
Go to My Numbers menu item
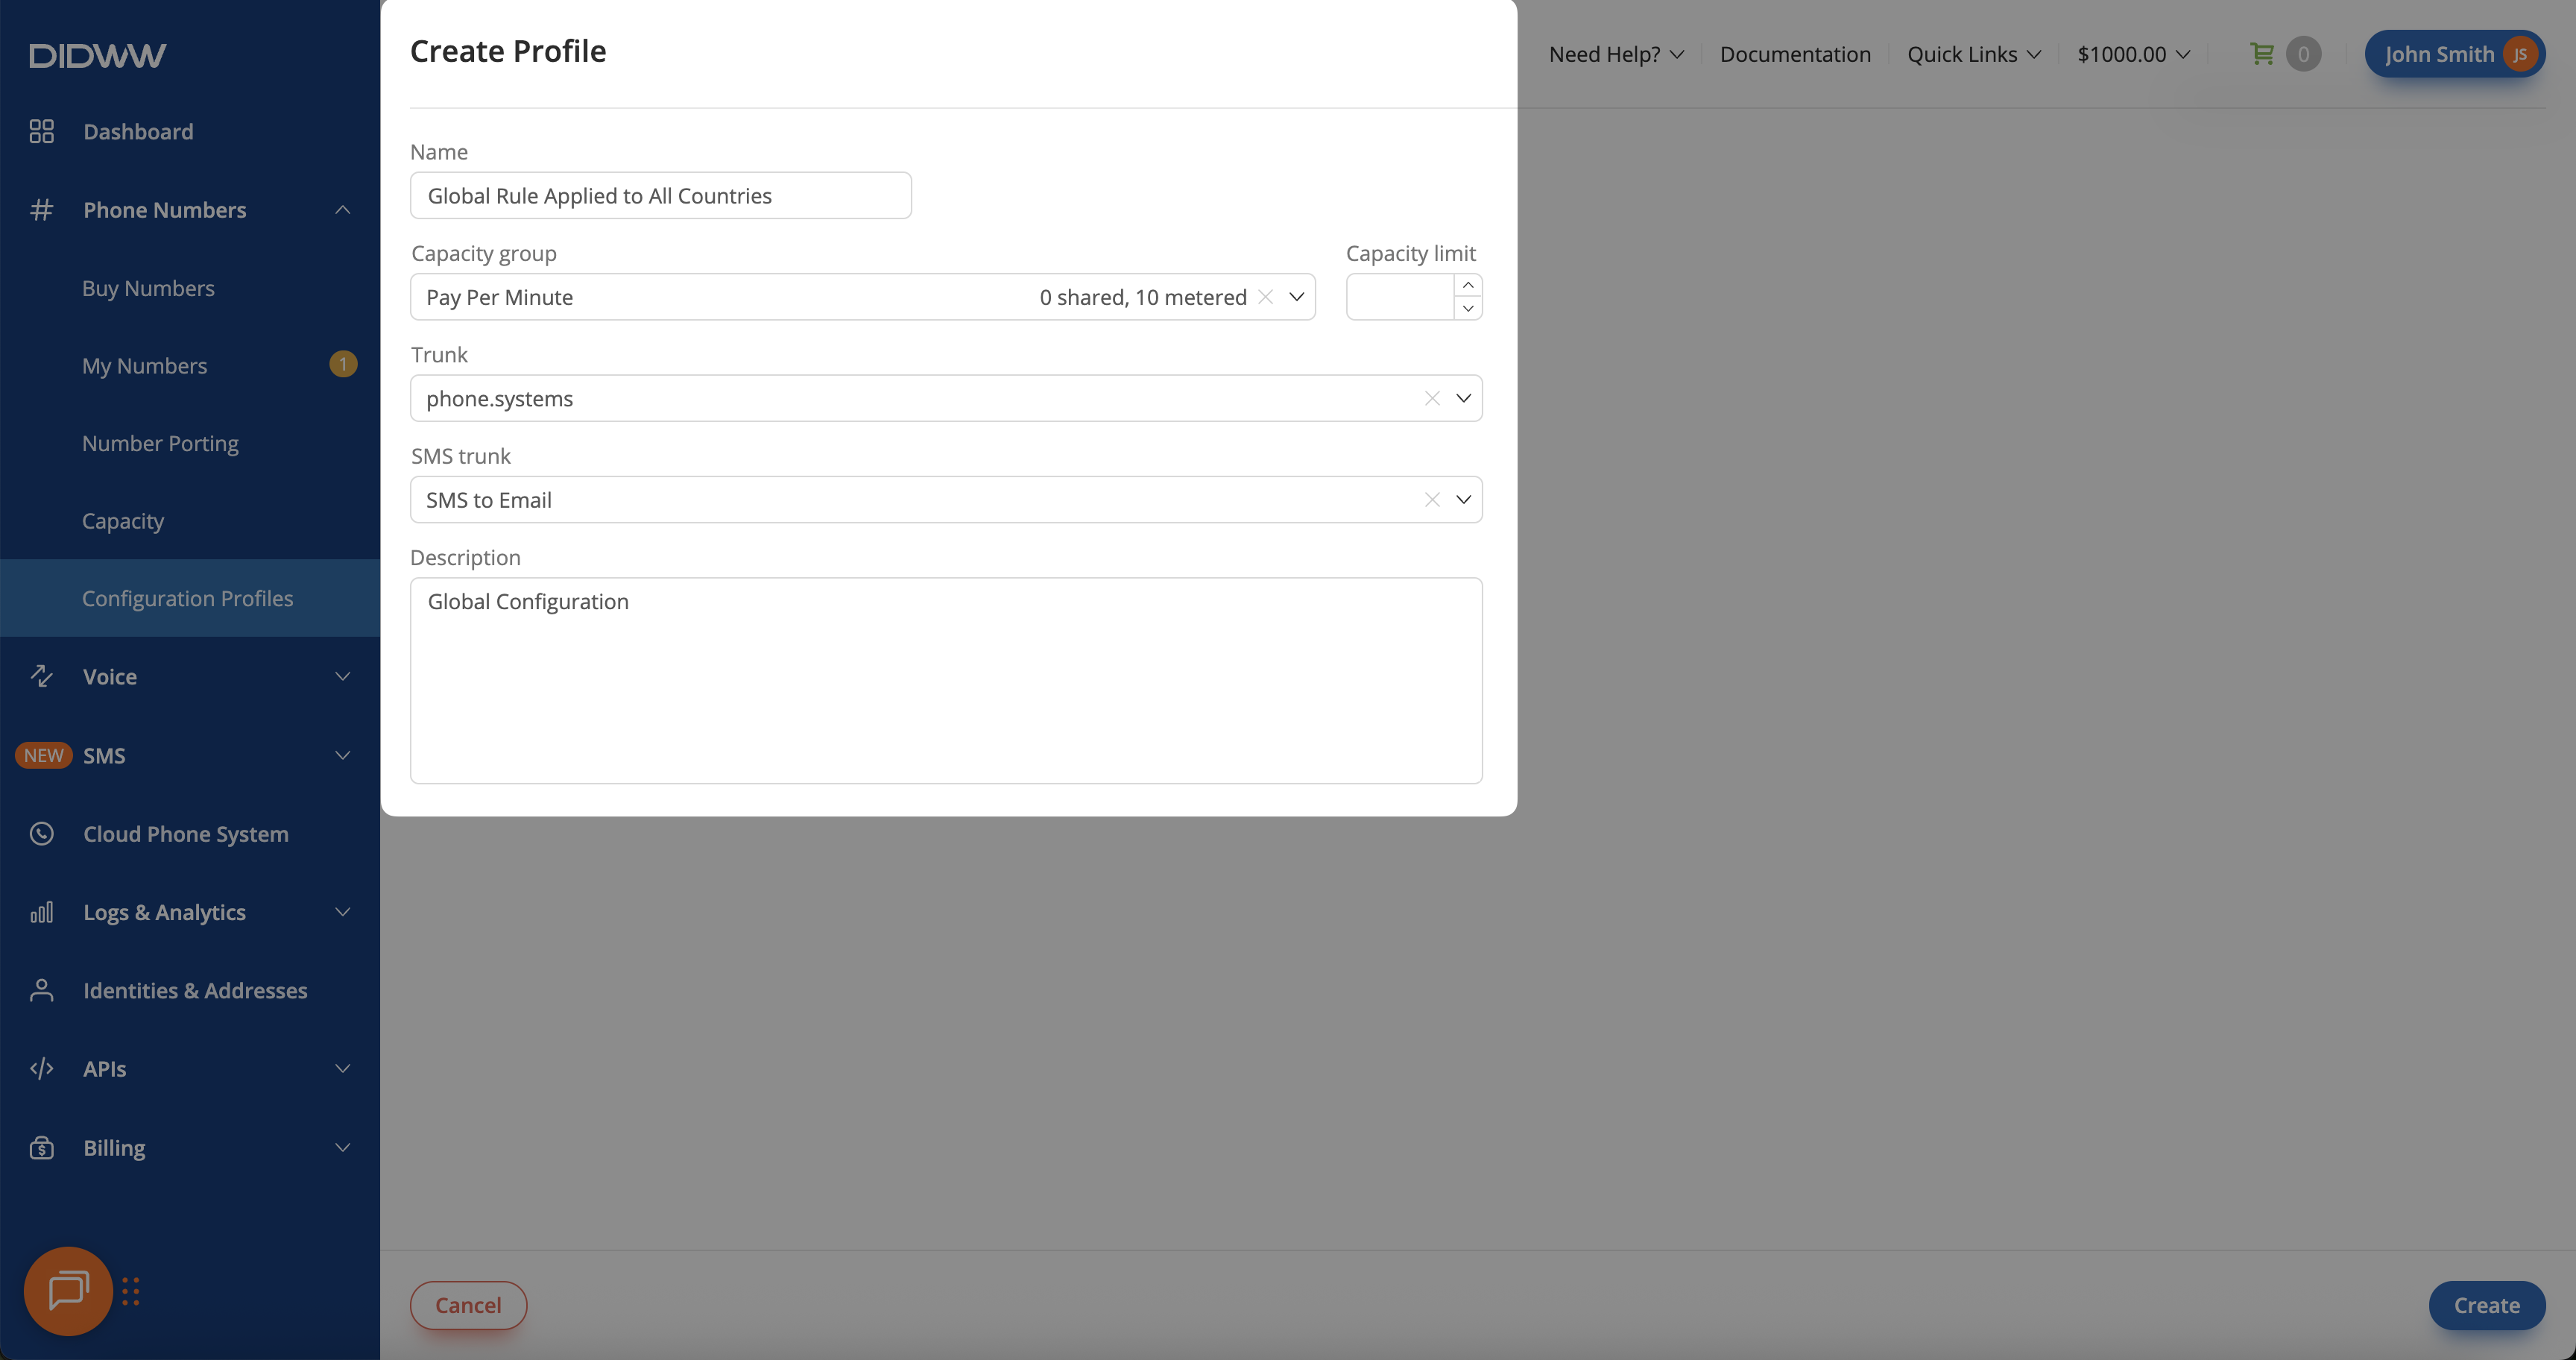click(x=144, y=366)
